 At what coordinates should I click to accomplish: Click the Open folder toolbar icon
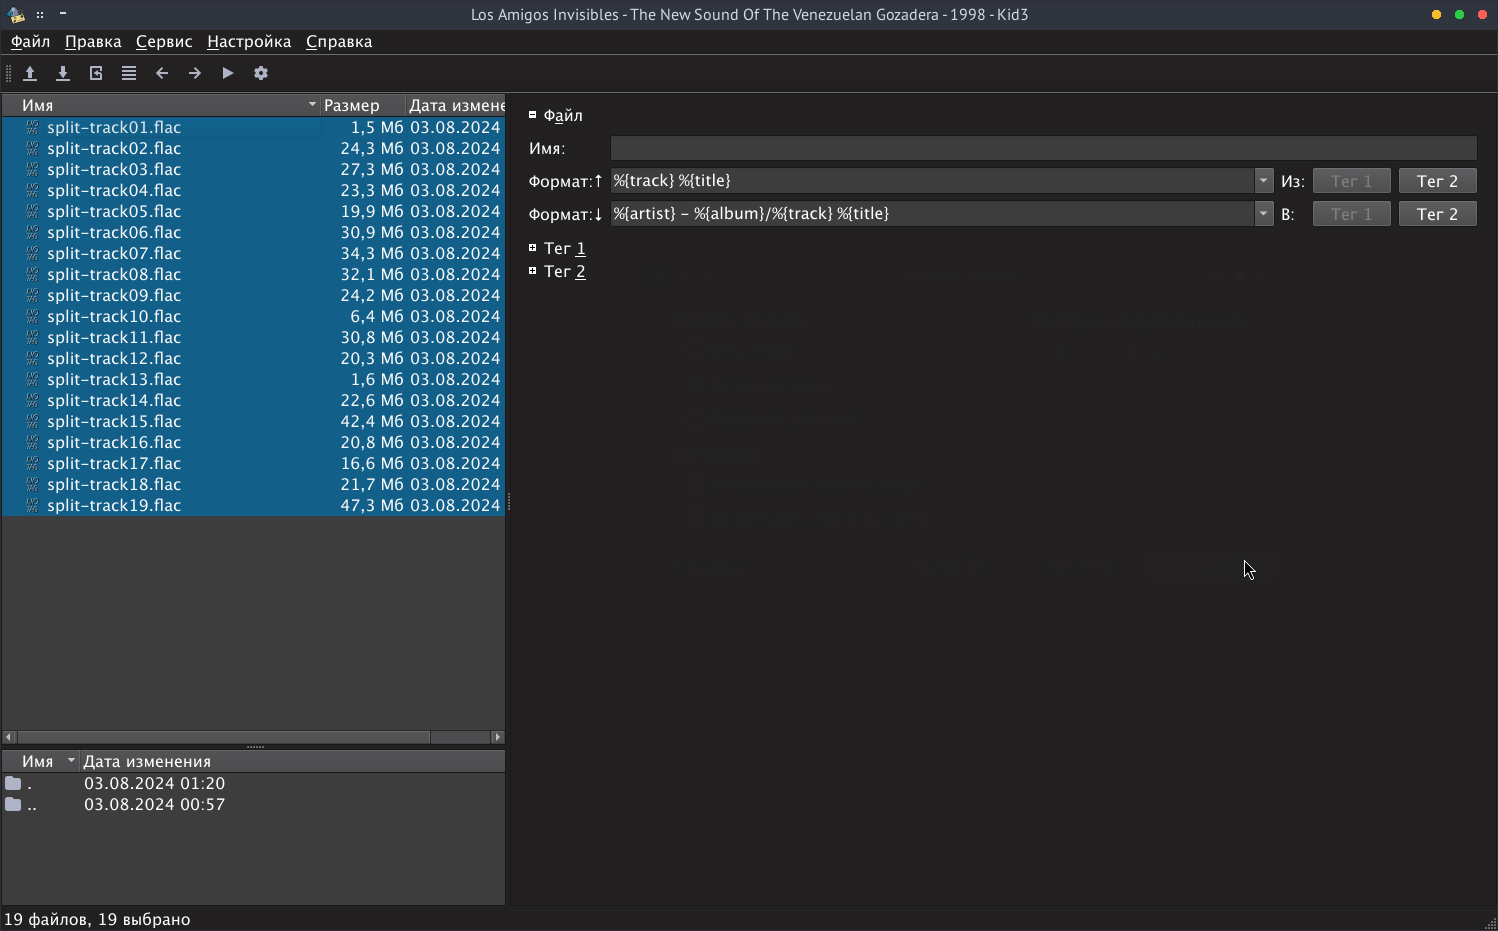click(30, 73)
